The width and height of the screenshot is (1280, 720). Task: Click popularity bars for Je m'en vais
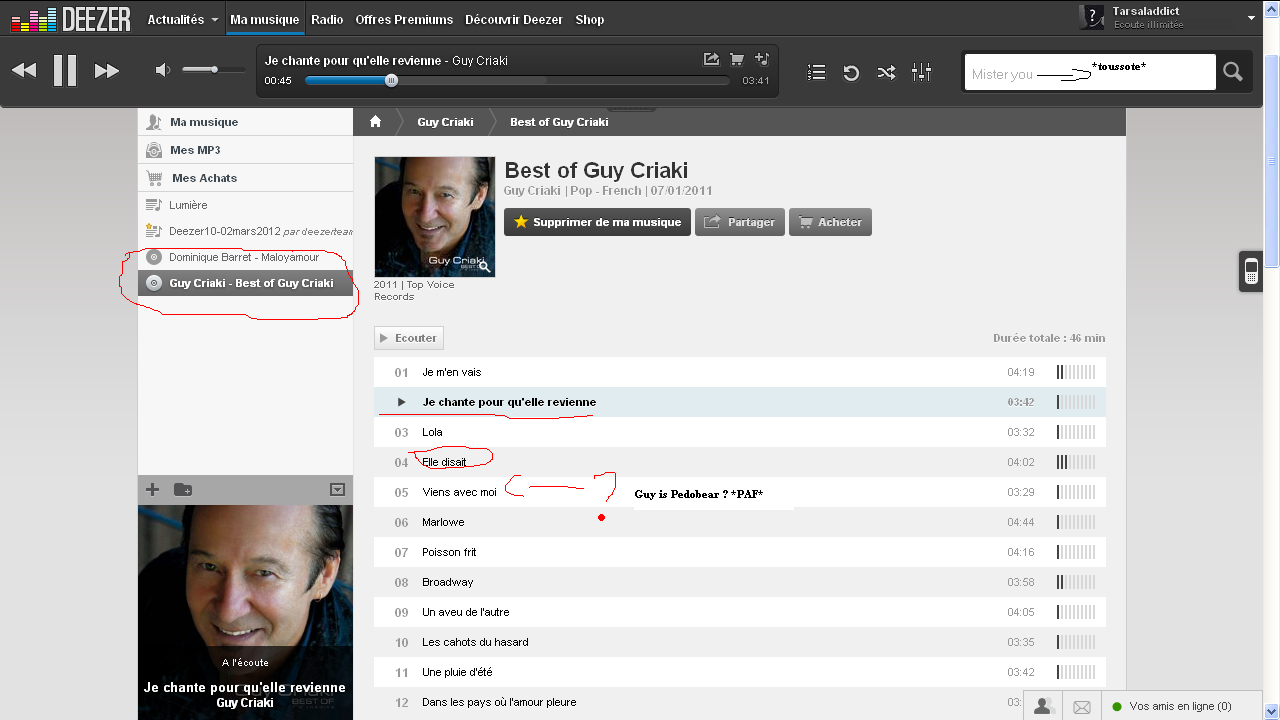pos(1076,372)
